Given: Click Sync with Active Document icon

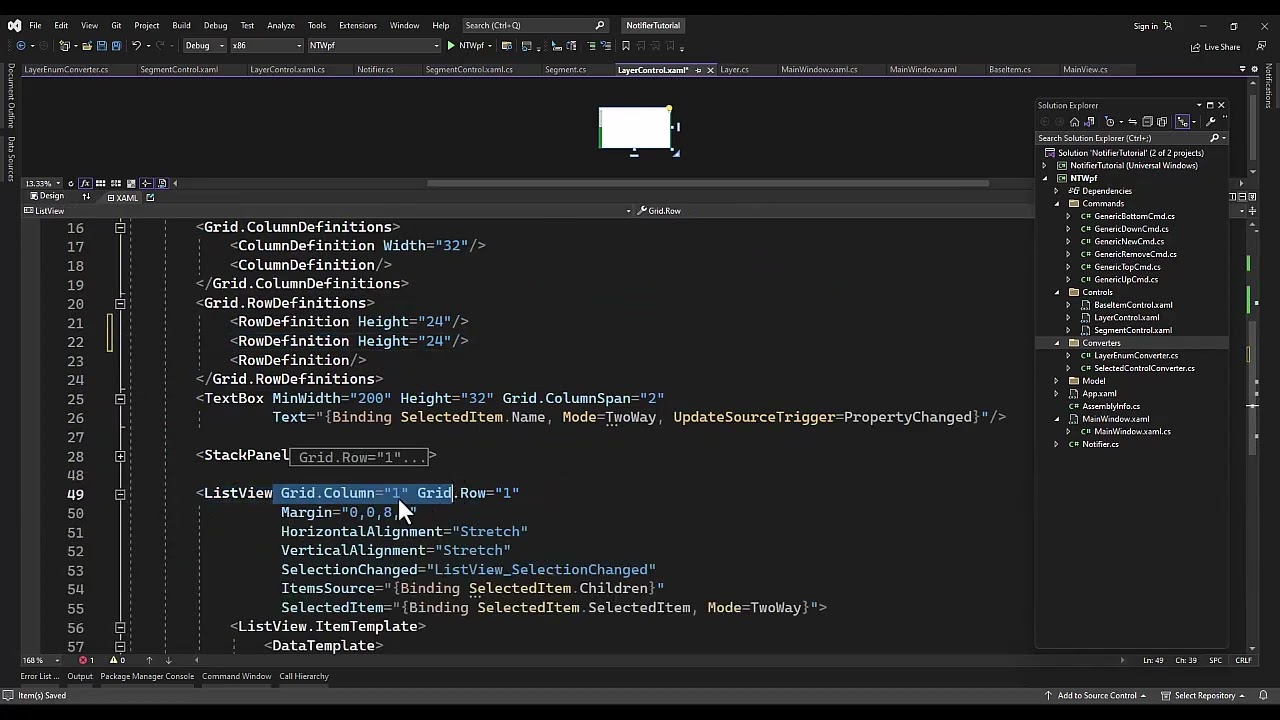Looking at the screenshot, I should (x=1132, y=122).
